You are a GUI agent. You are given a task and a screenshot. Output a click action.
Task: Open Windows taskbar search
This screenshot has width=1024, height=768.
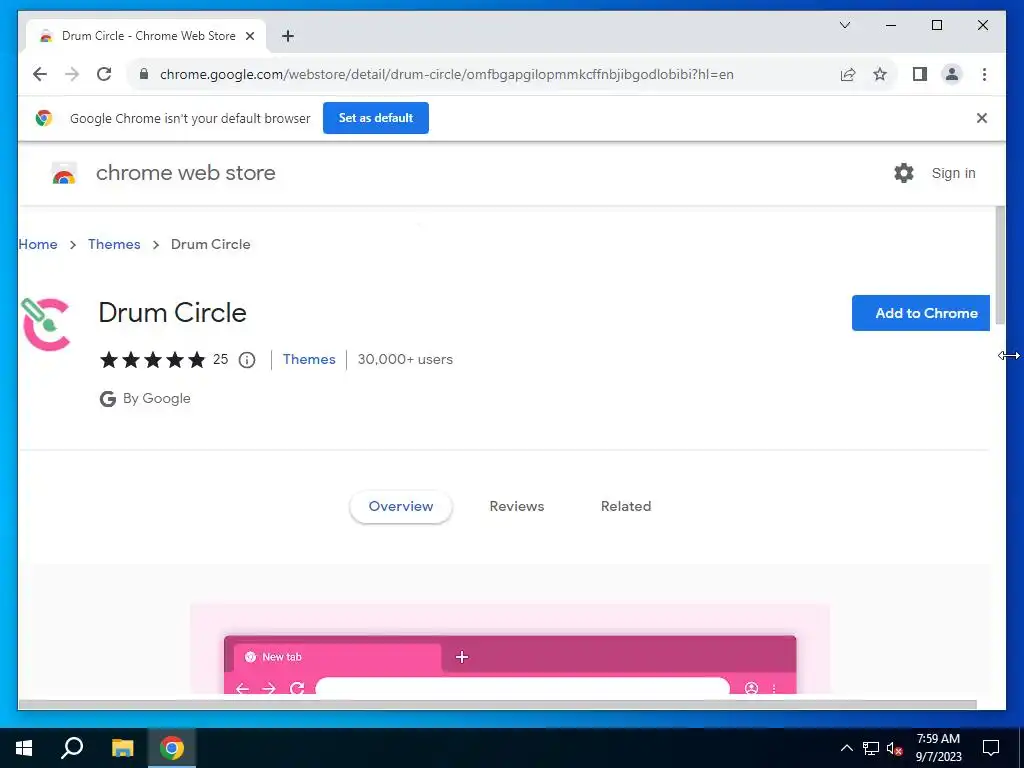pyautogui.click(x=72, y=748)
